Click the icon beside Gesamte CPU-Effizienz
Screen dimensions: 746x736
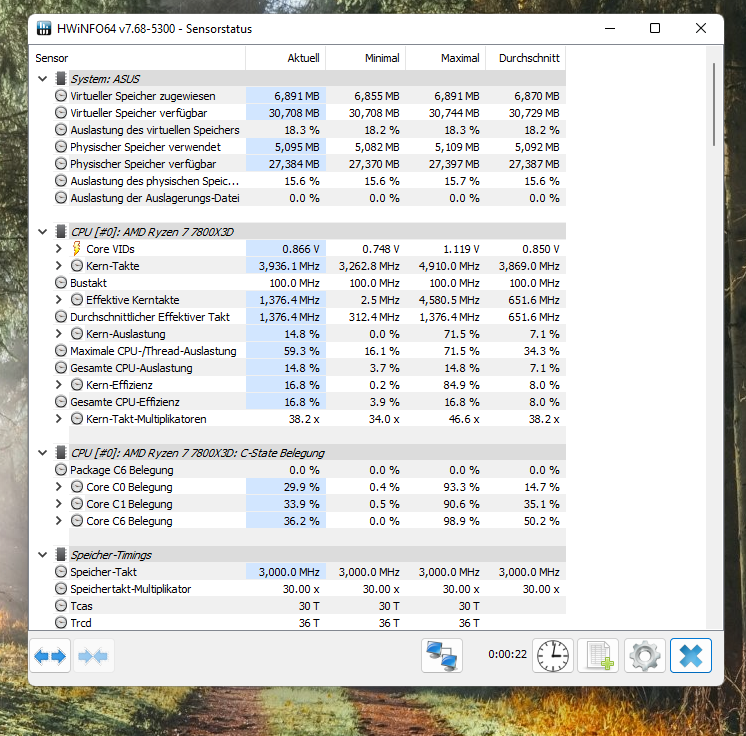(x=61, y=402)
